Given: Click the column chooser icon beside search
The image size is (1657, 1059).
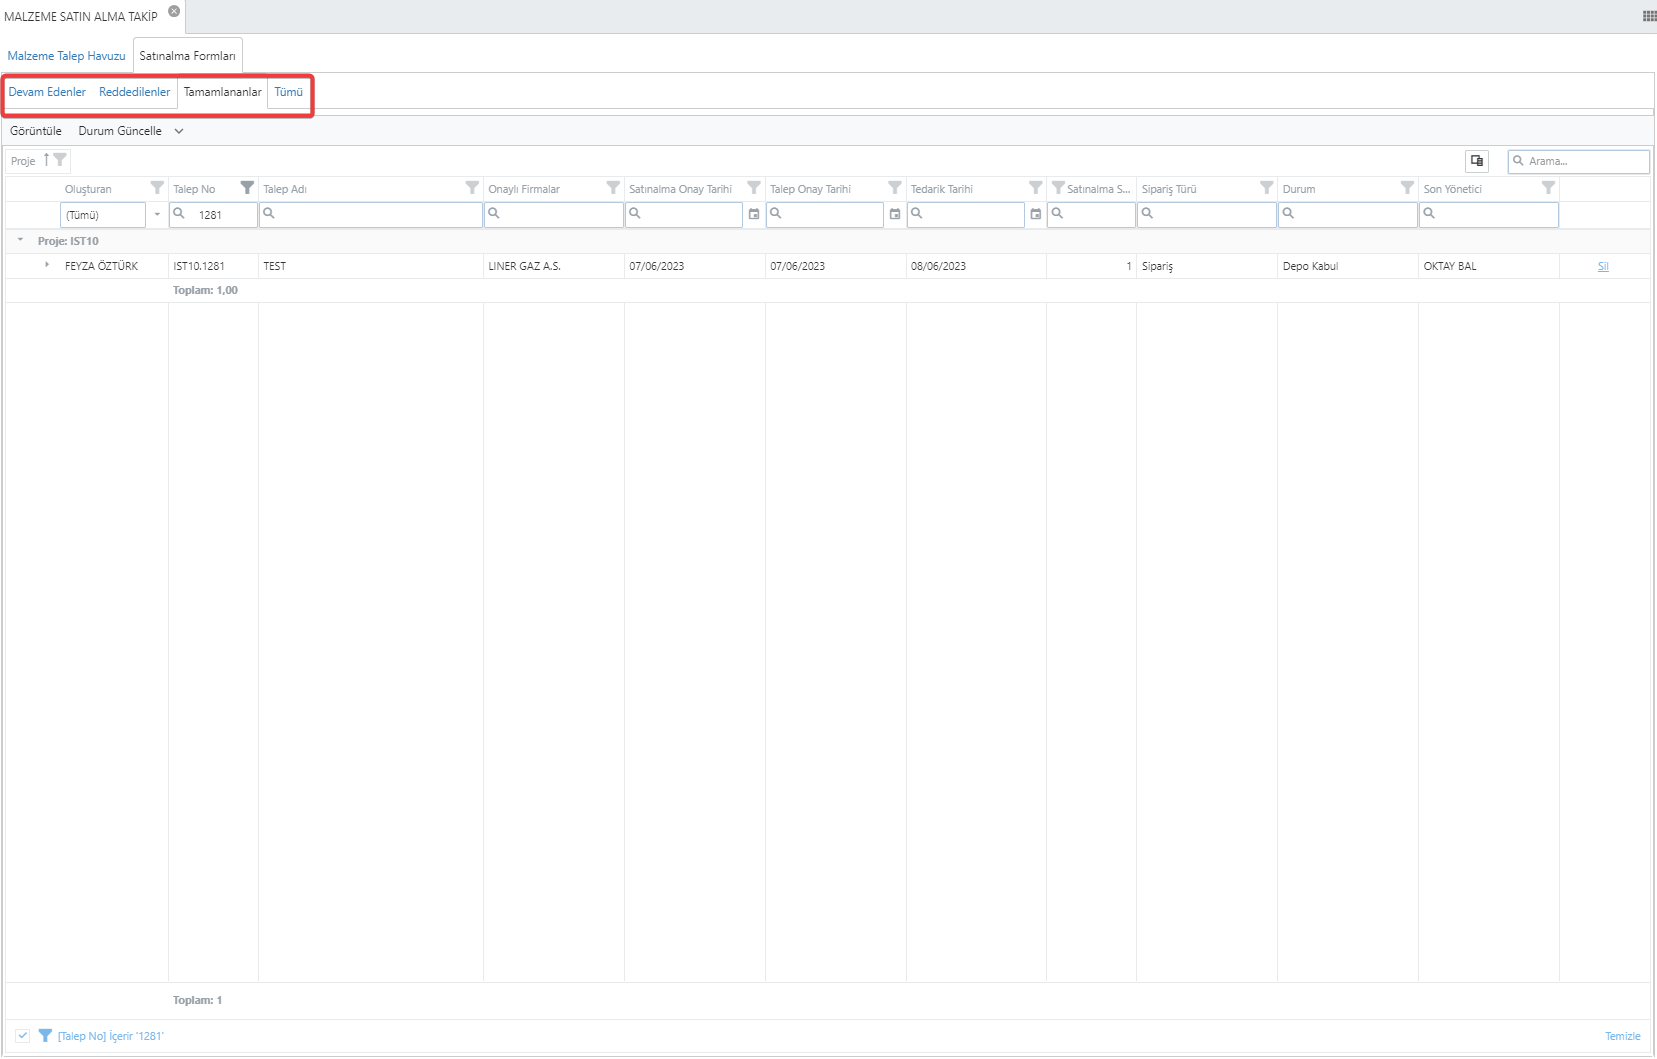Looking at the screenshot, I should tap(1477, 161).
